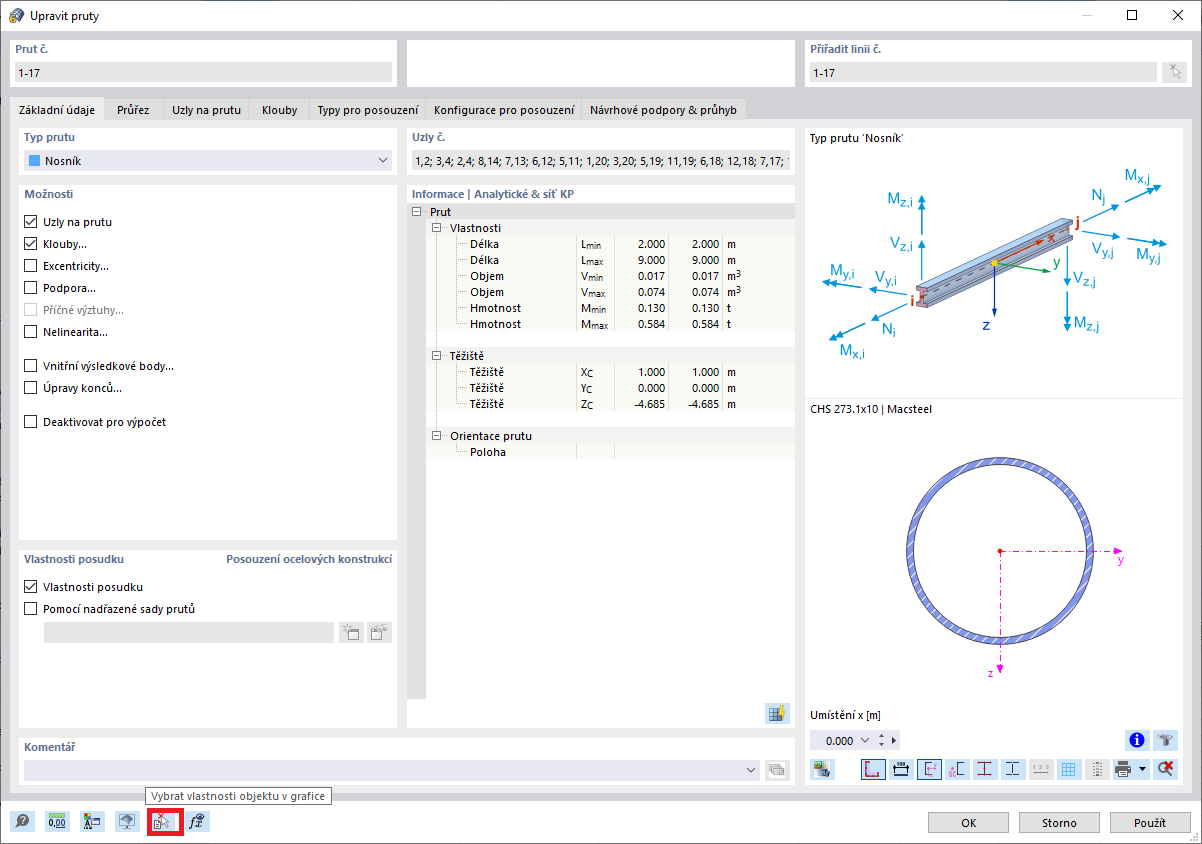This screenshot has height=844, width=1202.
Task: Click the comment library icon beside Komentář field
Action: tap(777, 770)
